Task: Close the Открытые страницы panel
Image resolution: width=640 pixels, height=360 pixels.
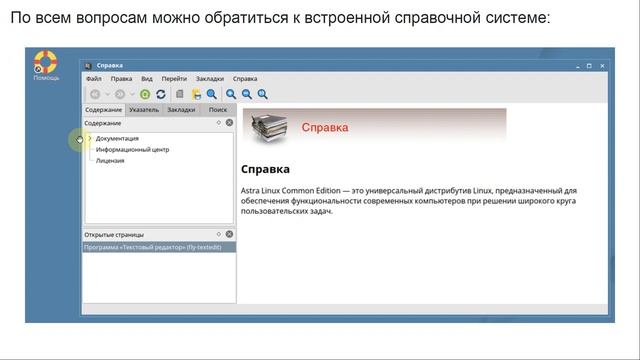Action: 229,234
